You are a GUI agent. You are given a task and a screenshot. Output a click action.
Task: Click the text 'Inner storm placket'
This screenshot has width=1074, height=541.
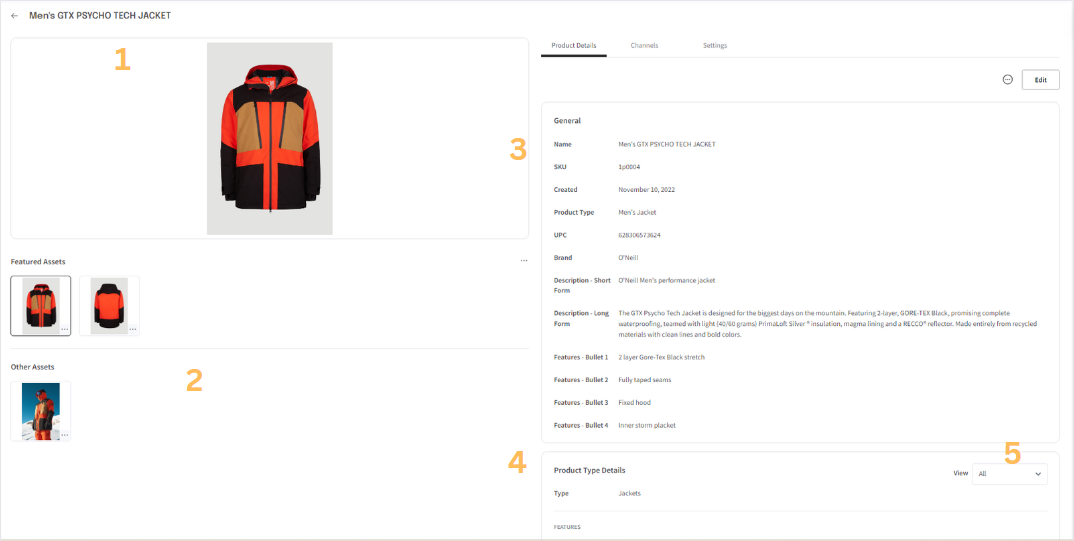point(647,425)
